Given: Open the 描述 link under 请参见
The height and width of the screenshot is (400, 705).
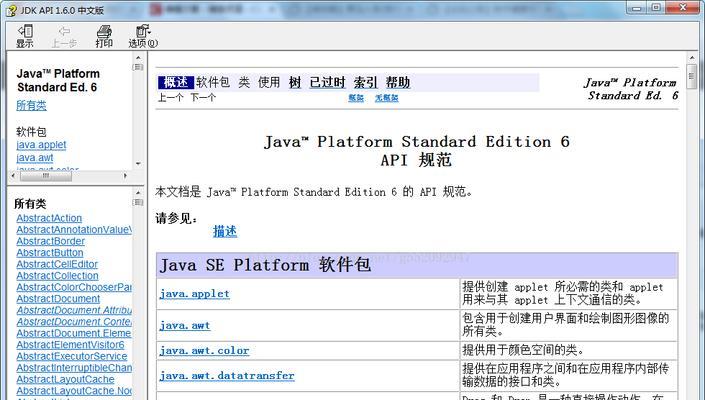Looking at the screenshot, I should (225, 231).
